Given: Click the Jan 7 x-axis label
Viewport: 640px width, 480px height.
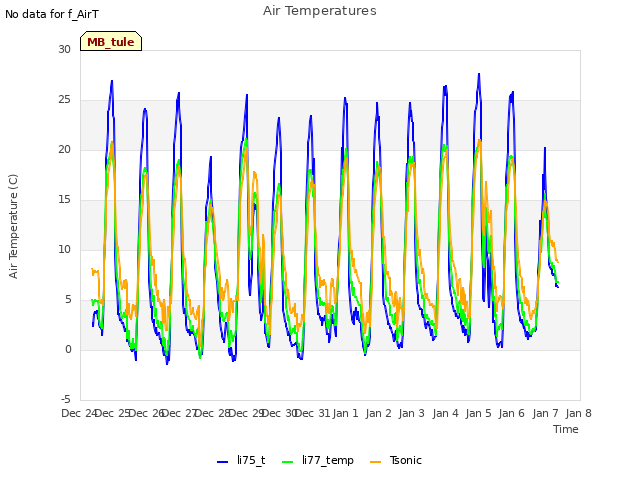Looking at the screenshot, I should [545, 413].
